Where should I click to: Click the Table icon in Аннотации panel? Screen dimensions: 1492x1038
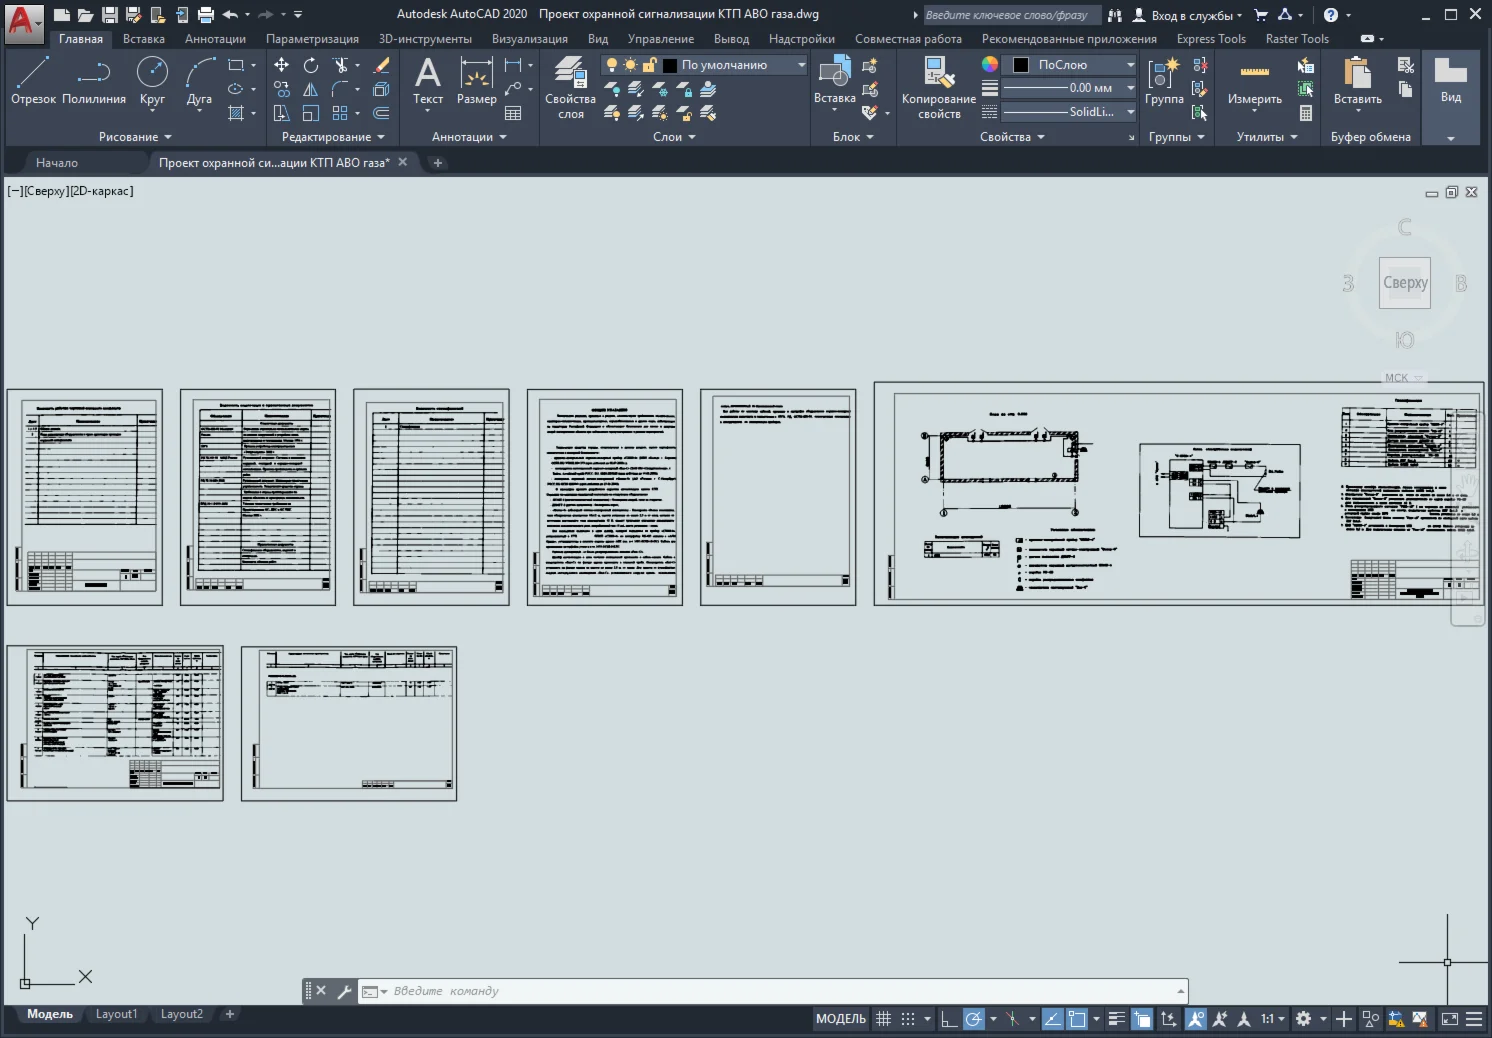click(x=513, y=113)
